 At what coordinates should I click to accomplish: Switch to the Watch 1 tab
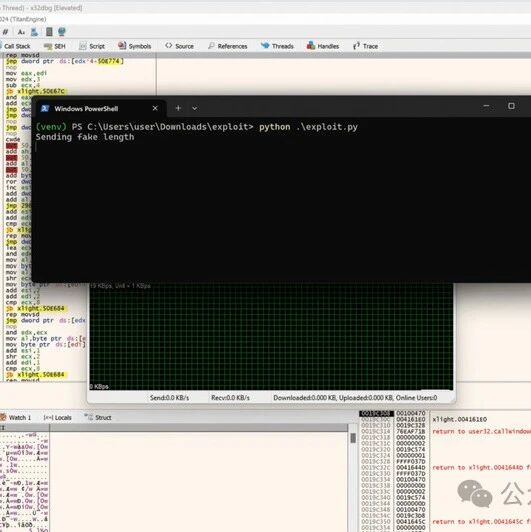pos(16,418)
